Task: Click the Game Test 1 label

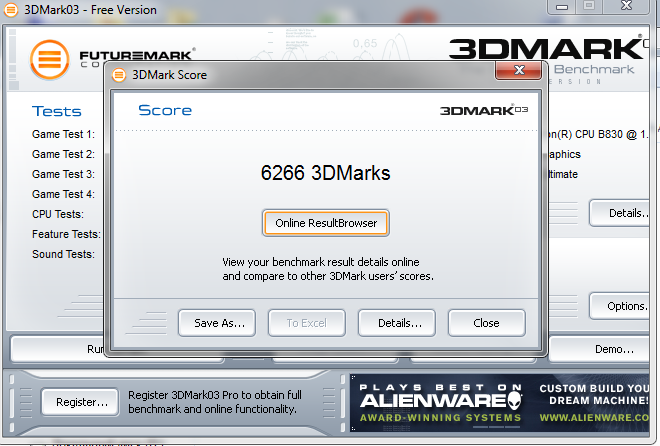Action: point(64,134)
